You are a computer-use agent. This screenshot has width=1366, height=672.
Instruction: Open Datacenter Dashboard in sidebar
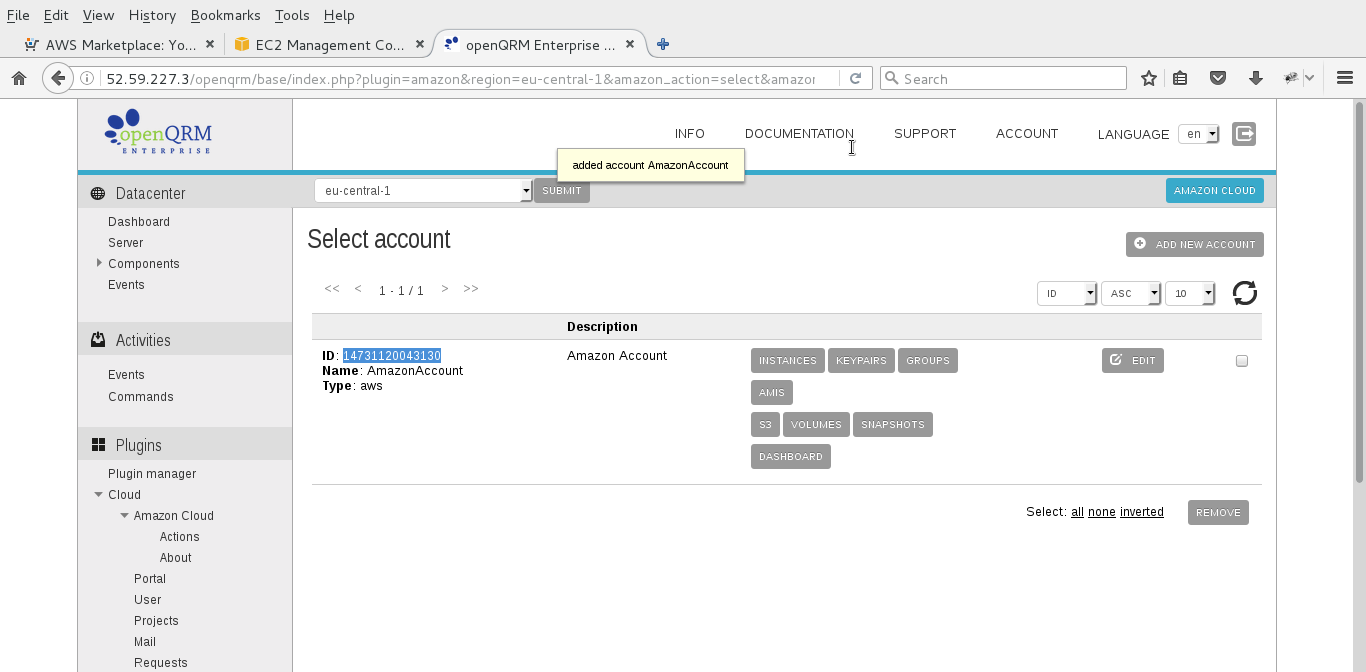click(x=139, y=222)
